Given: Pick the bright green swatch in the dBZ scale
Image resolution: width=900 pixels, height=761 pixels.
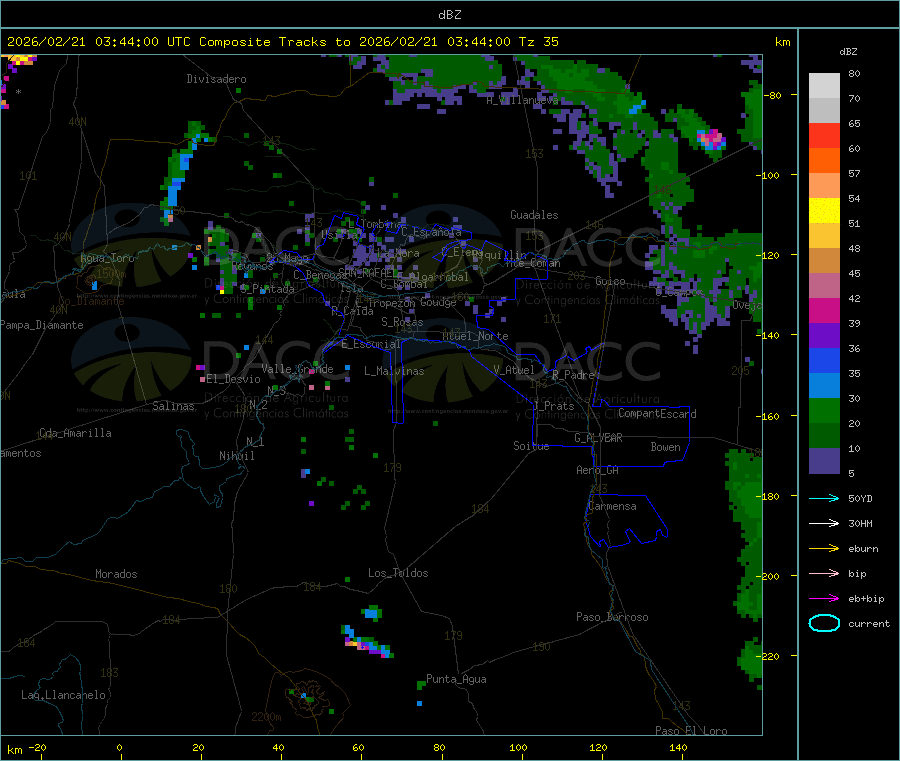Looking at the screenshot, I should pyautogui.click(x=824, y=410).
